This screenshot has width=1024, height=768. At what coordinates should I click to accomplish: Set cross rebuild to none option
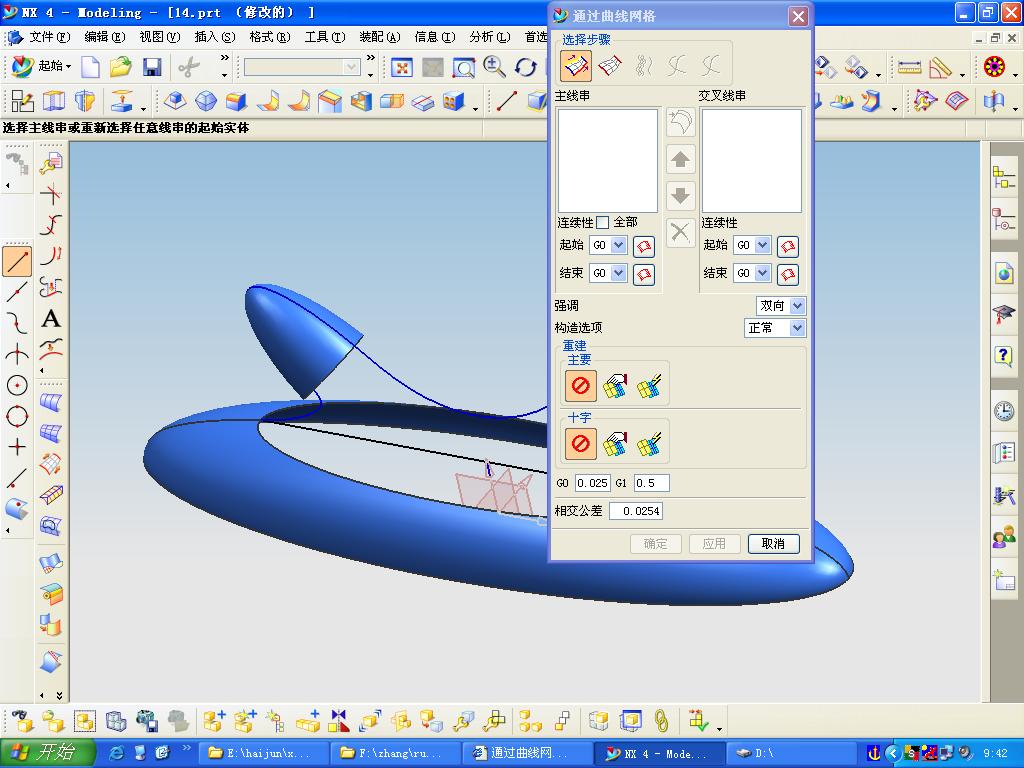(x=581, y=444)
